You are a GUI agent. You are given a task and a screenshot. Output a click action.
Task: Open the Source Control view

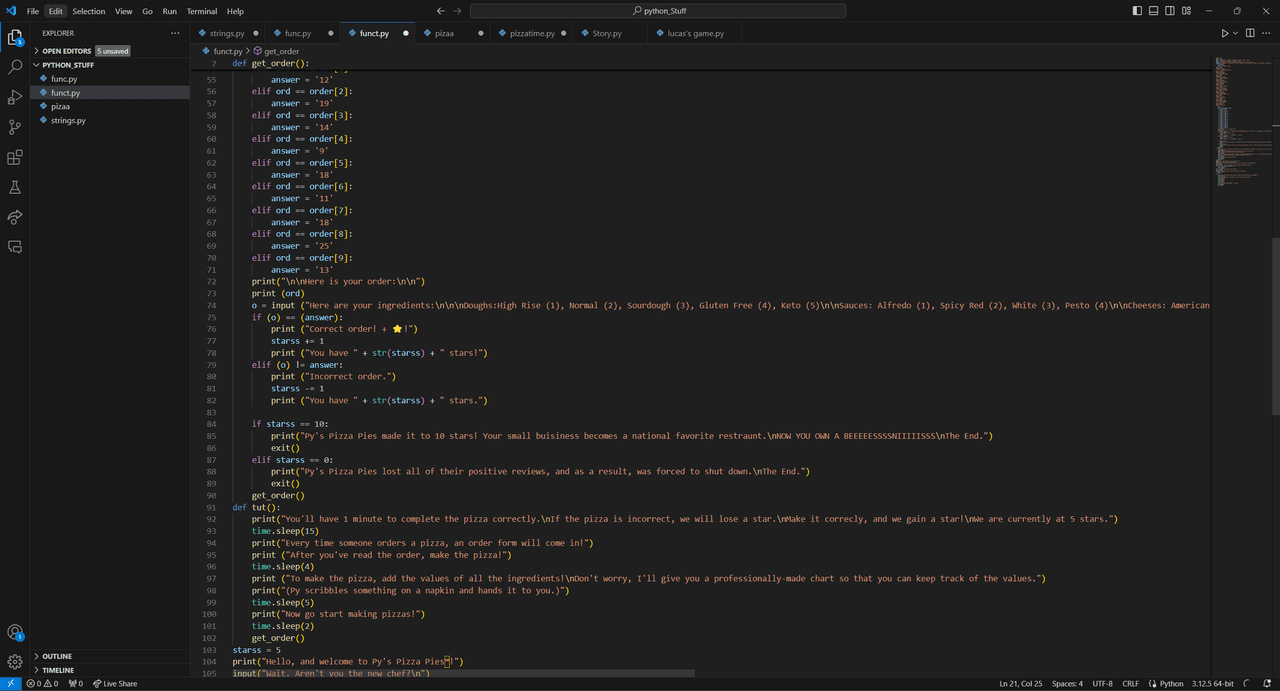coord(15,127)
